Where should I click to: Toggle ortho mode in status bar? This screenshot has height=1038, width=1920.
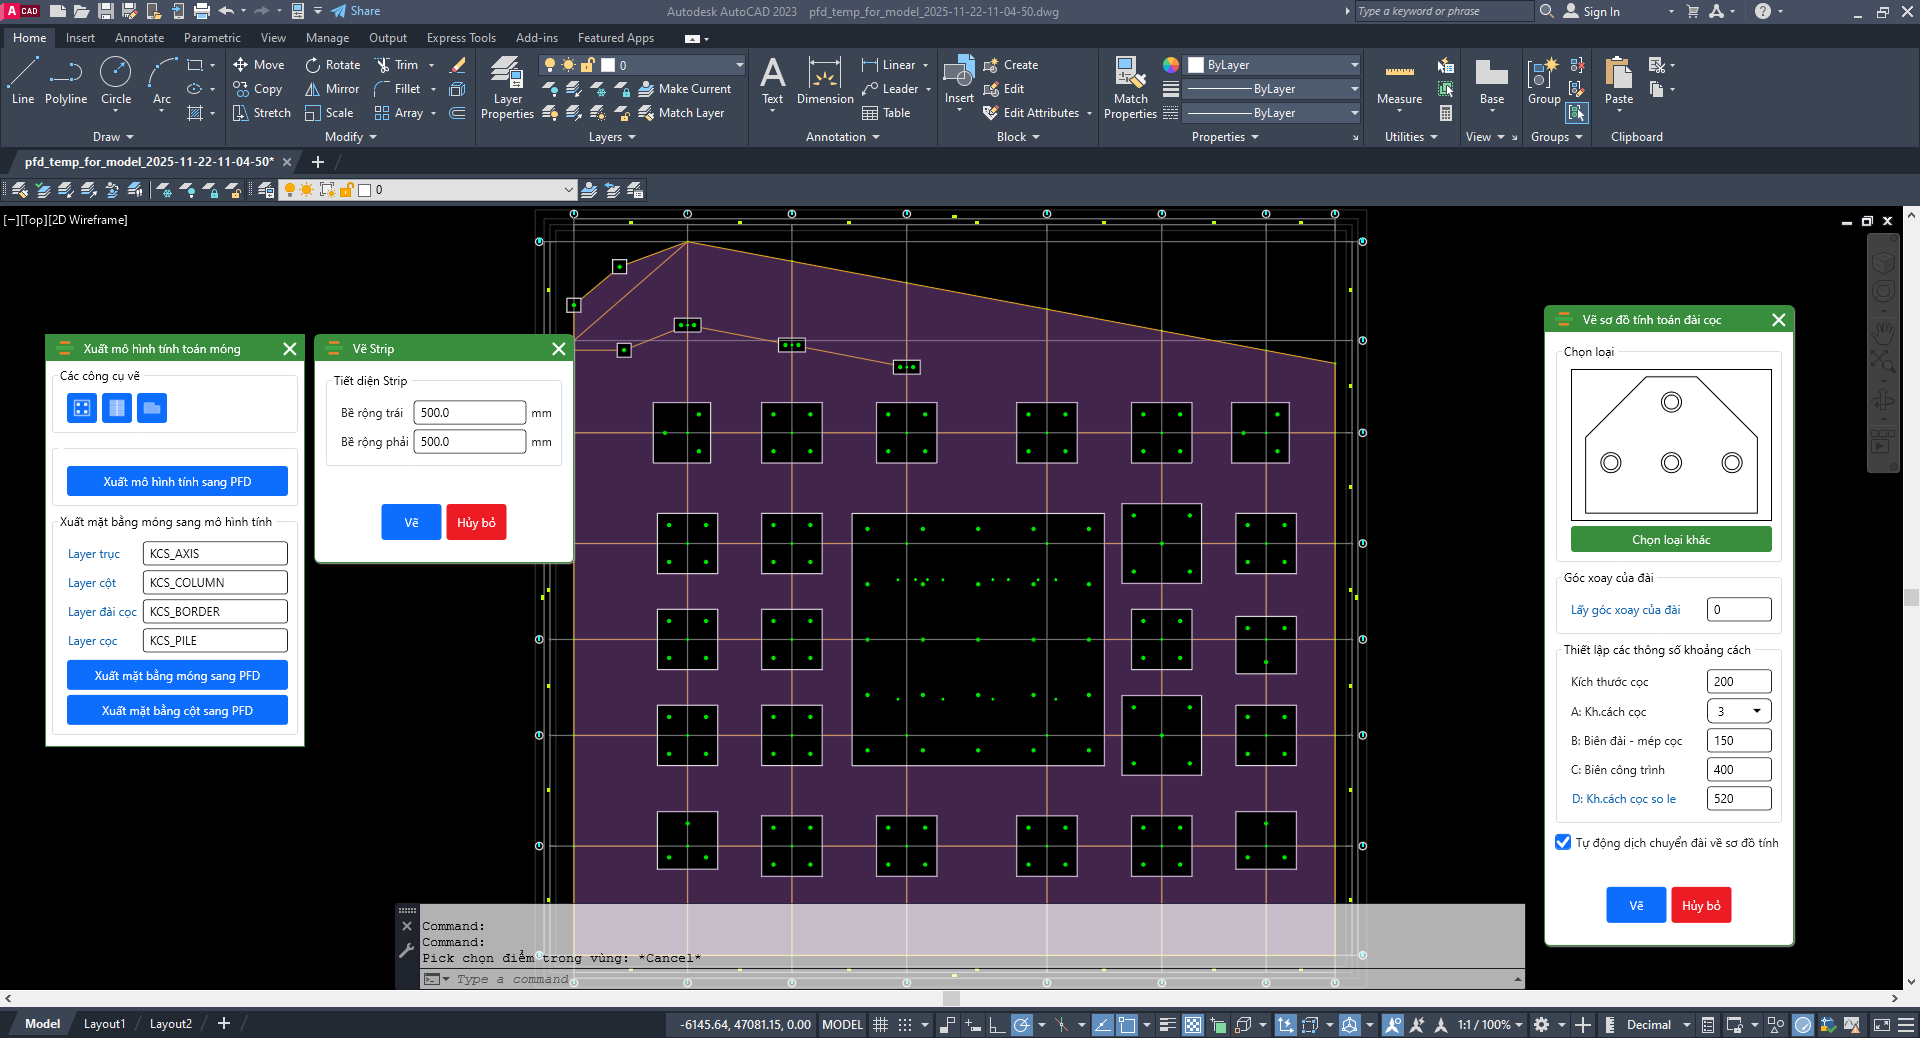pos(996,1025)
